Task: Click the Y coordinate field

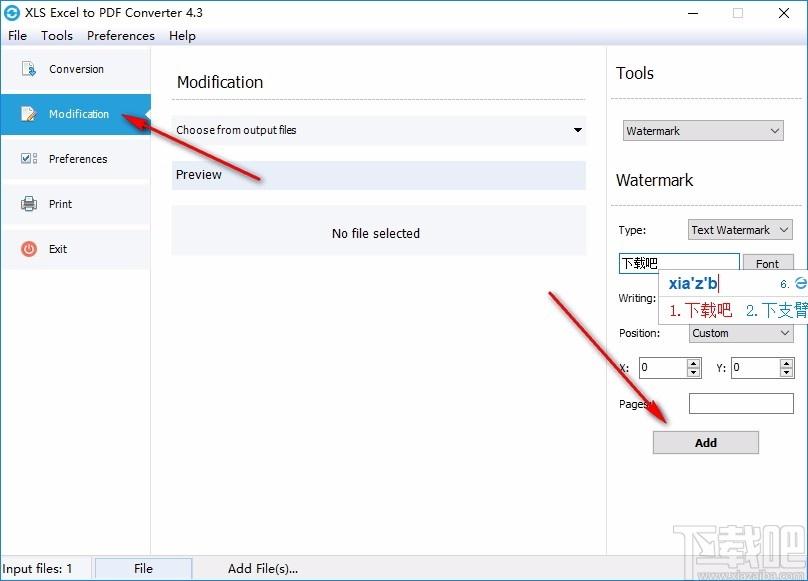Action: click(x=755, y=368)
